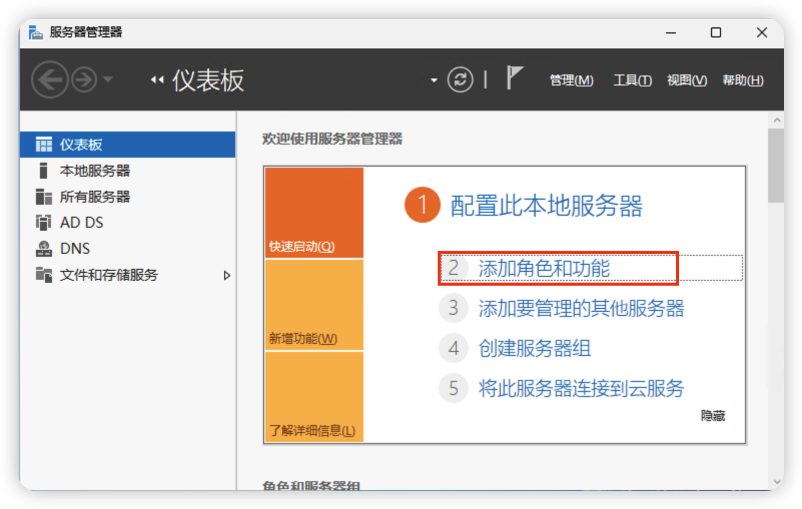Click the refresh icon in header
Image resolution: width=802 pixels, height=509 pixels.
pos(460,80)
